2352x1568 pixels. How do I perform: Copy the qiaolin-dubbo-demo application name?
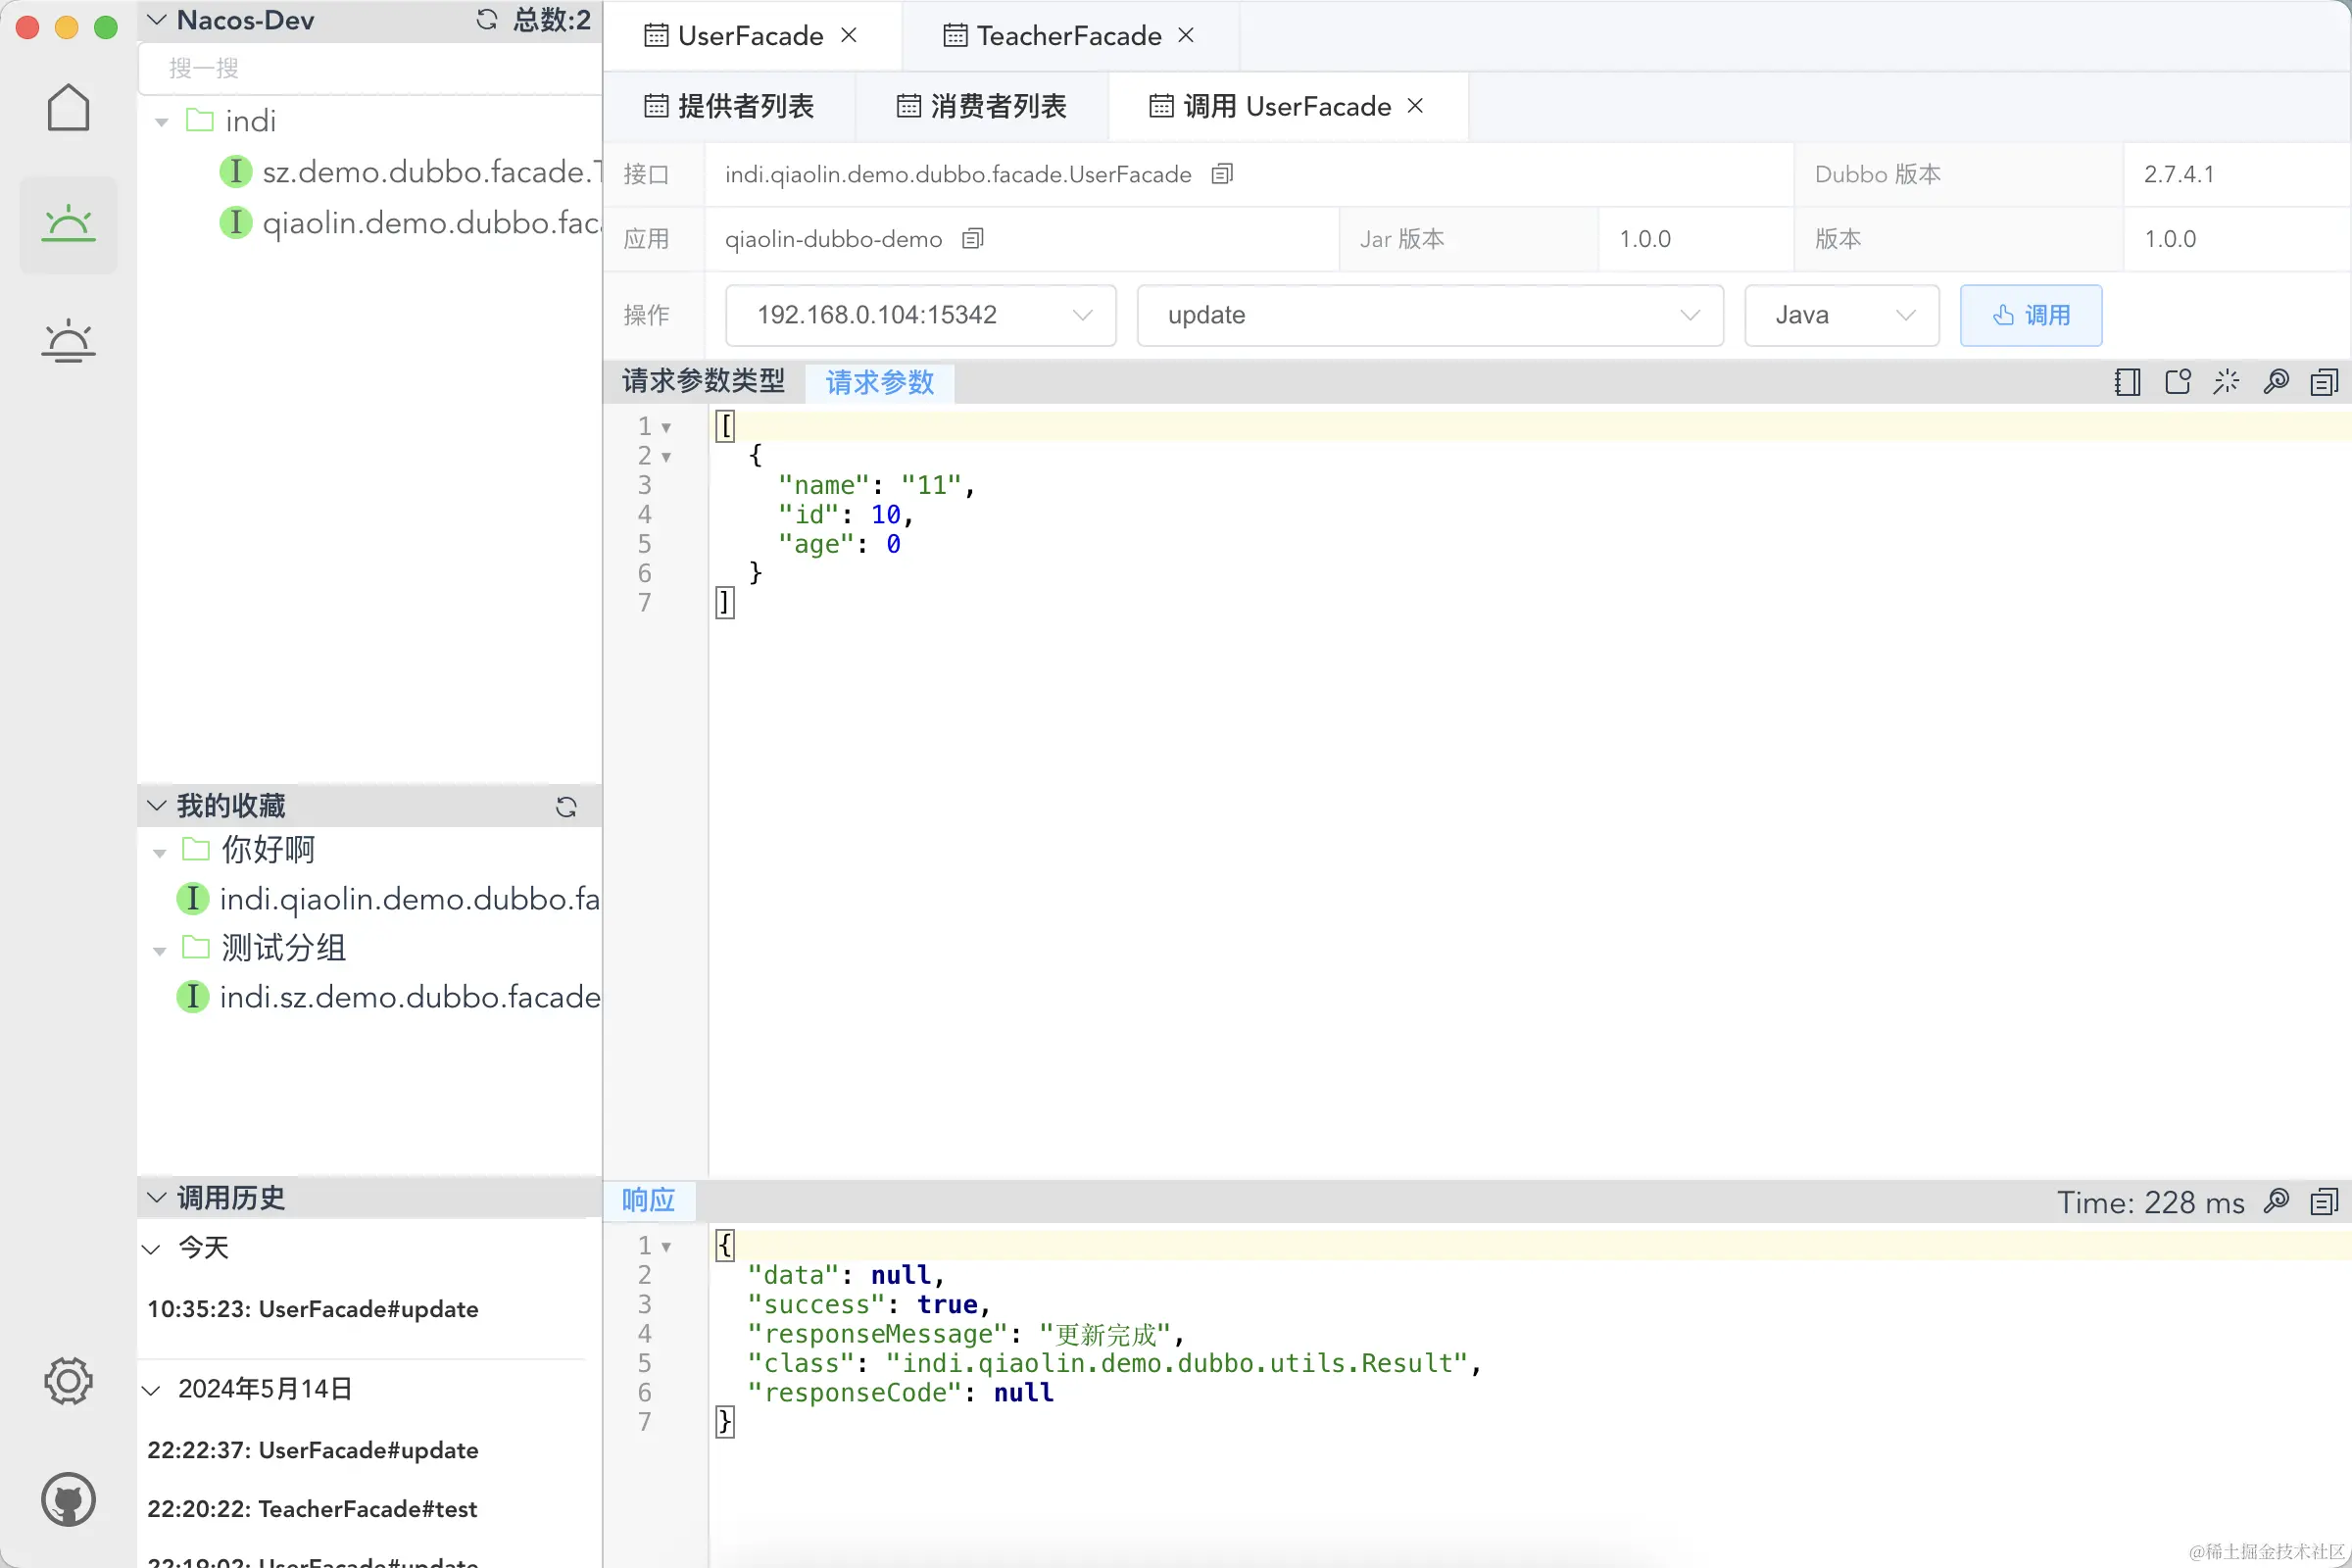pos(972,239)
